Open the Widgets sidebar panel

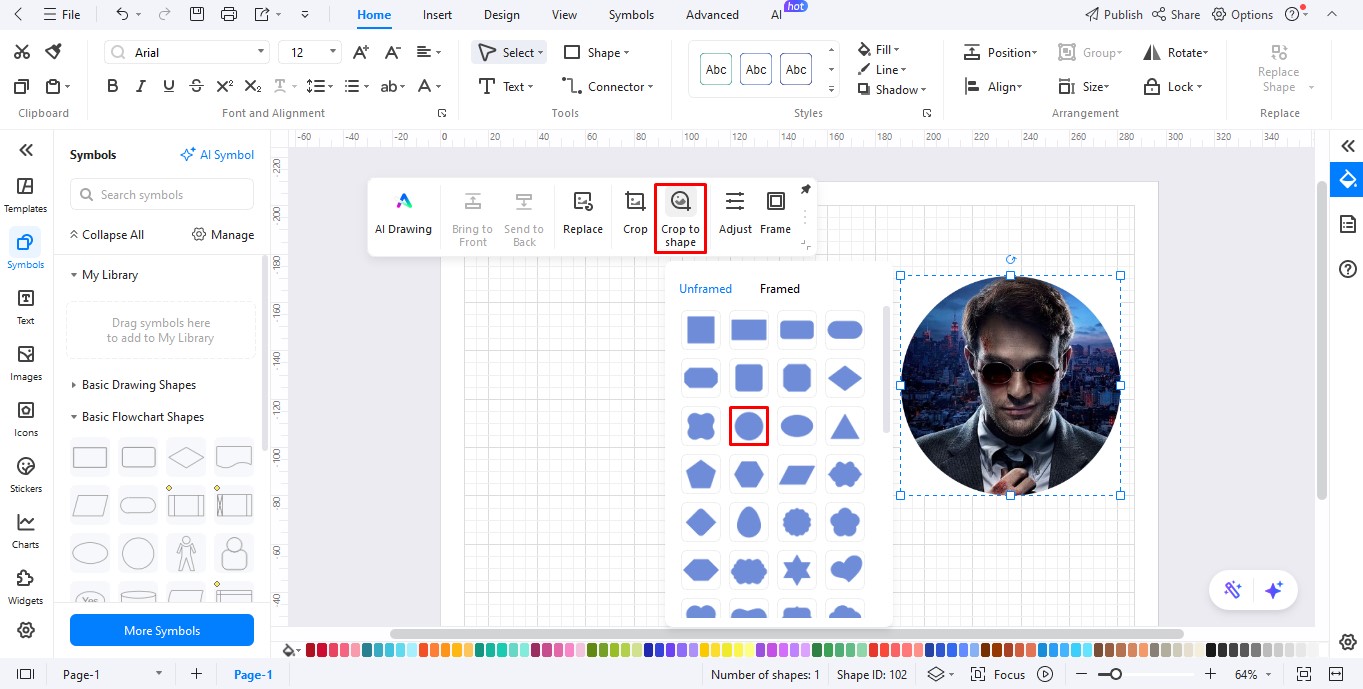pos(26,587)
